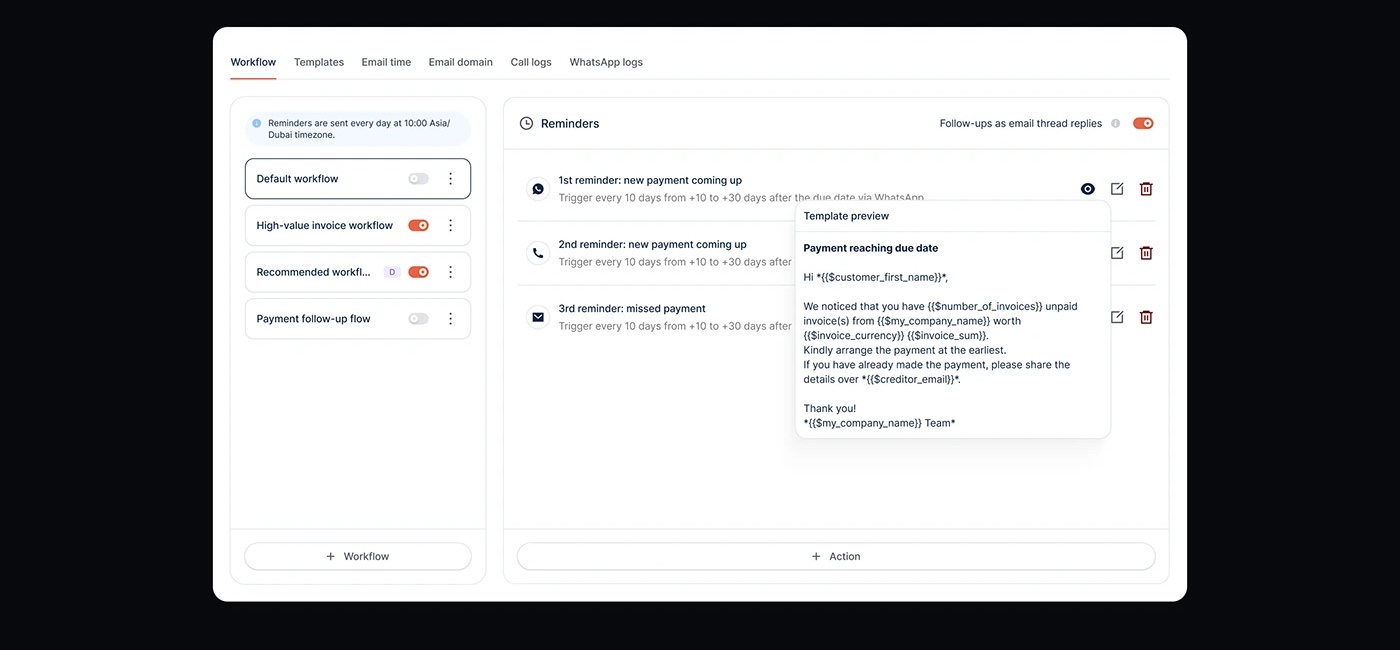Preview 1st reminder template with eye icon
Image resolution: width=1400 pixels, height=650 pixels.
1088,189
